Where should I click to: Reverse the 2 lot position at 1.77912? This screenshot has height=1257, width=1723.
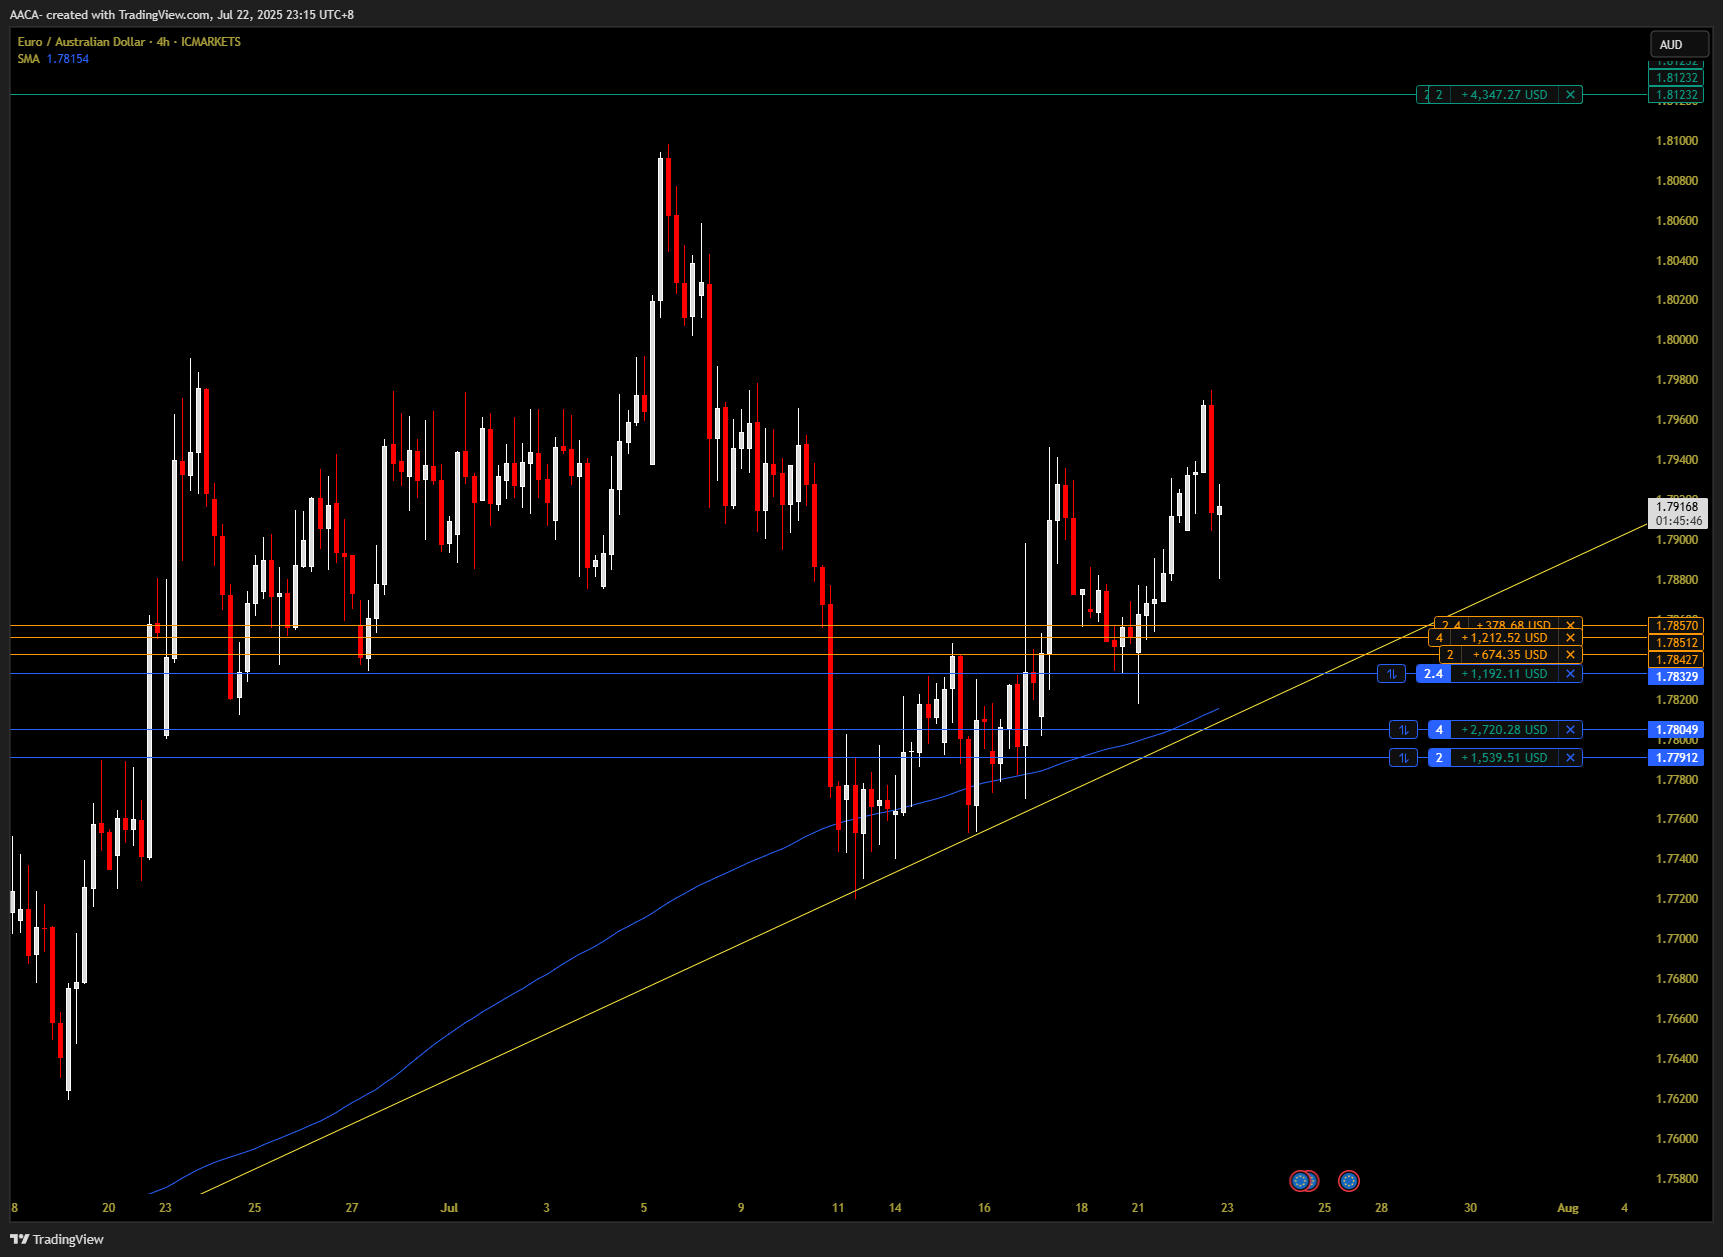1404,758
